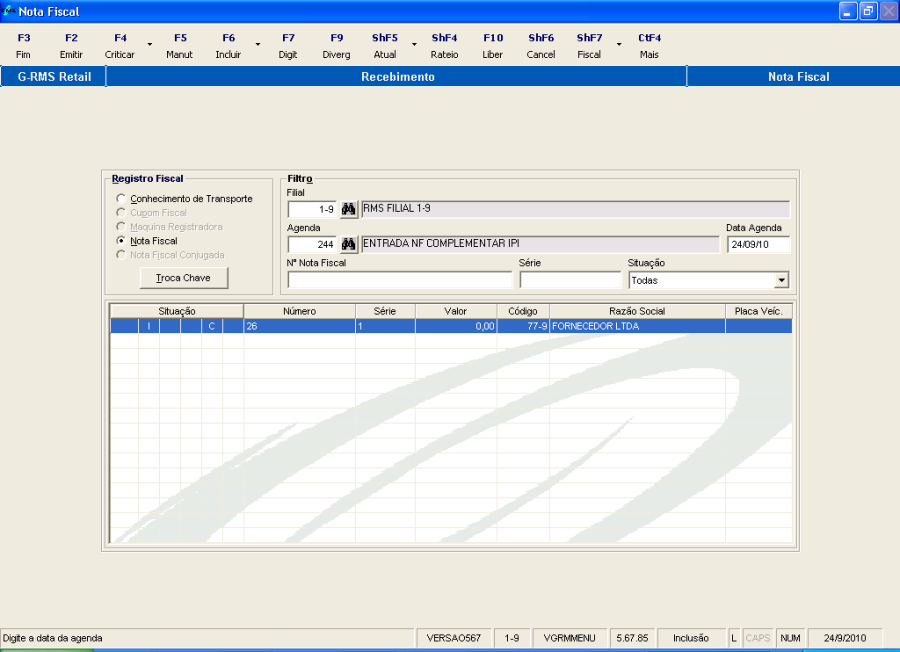Expand the arrow next to F4 Criticar

[150, 45]
